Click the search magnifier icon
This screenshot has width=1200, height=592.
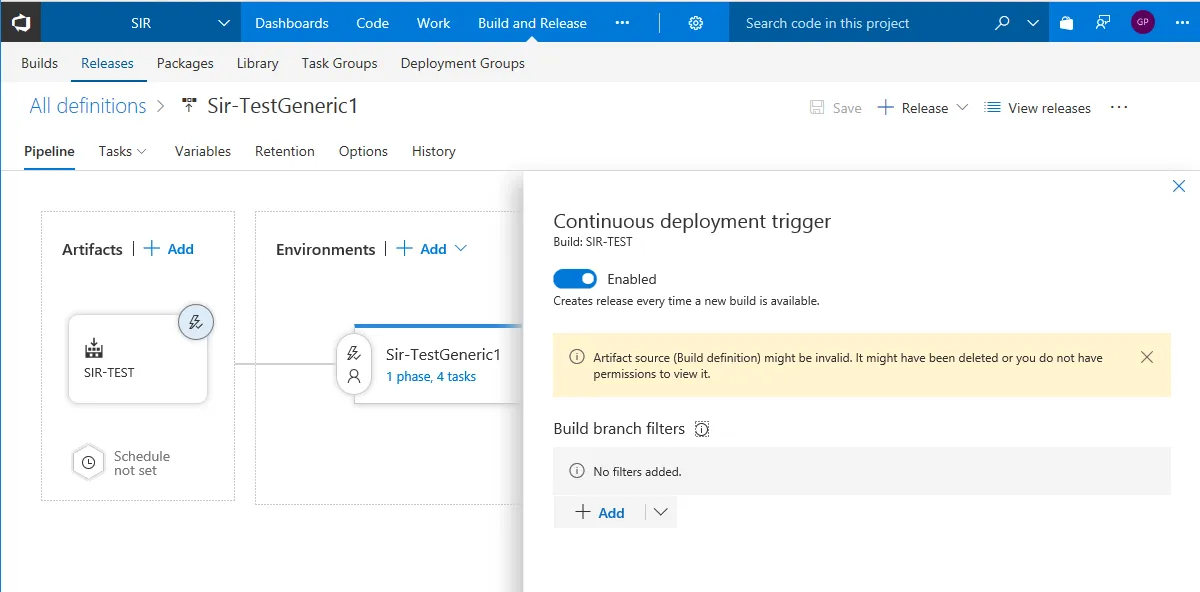tap(1002, 23)
